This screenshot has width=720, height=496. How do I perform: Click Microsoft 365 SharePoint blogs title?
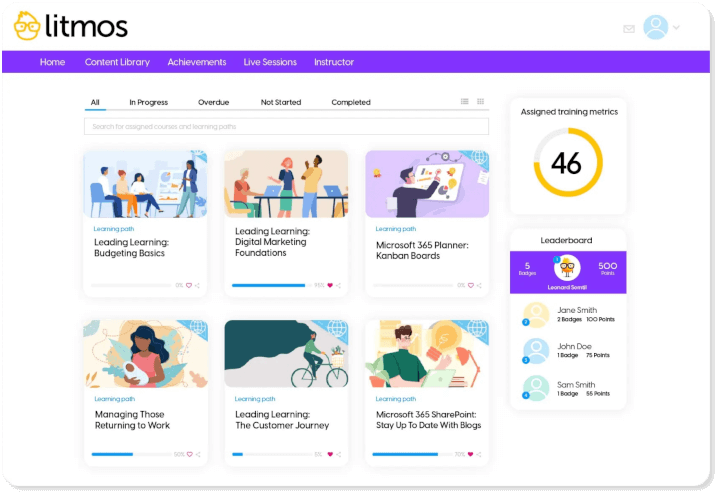(x=428, y=420)
